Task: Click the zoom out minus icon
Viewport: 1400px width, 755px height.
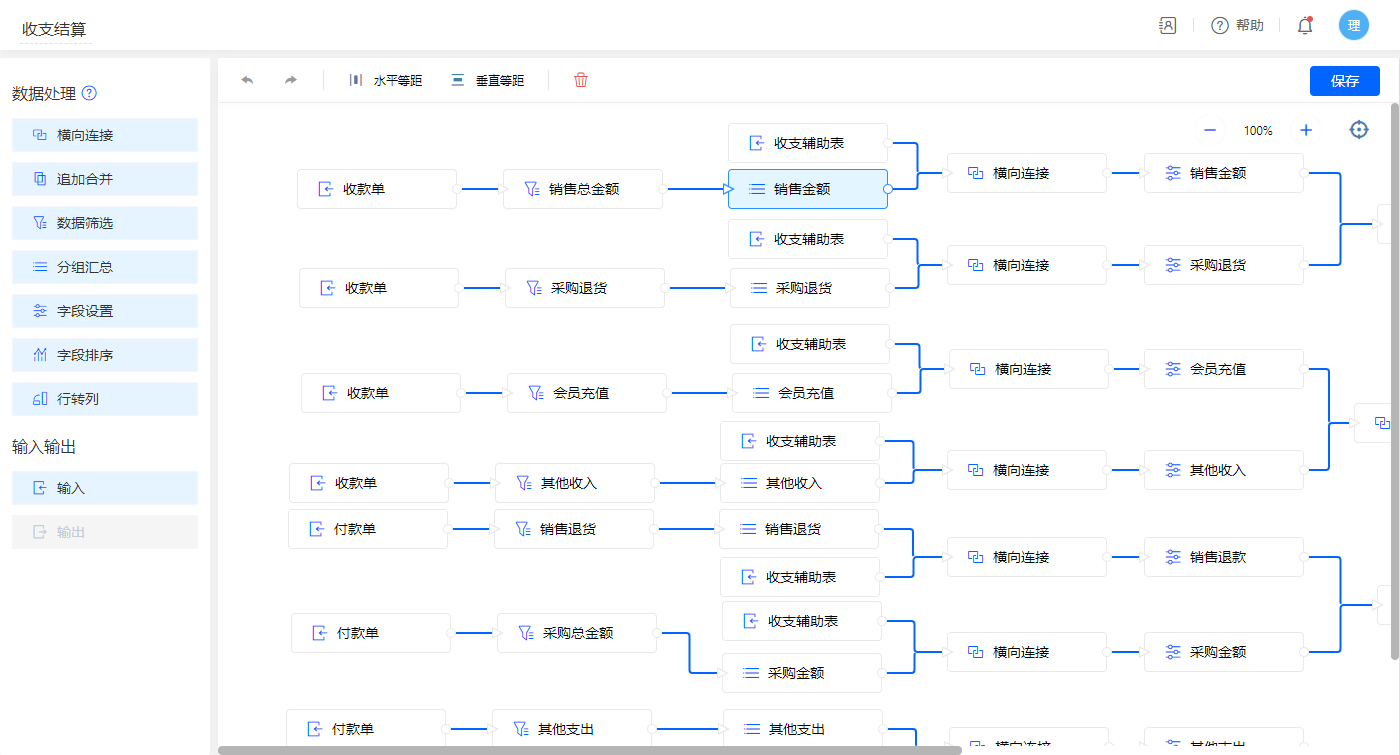Action: pos(1210,130)
